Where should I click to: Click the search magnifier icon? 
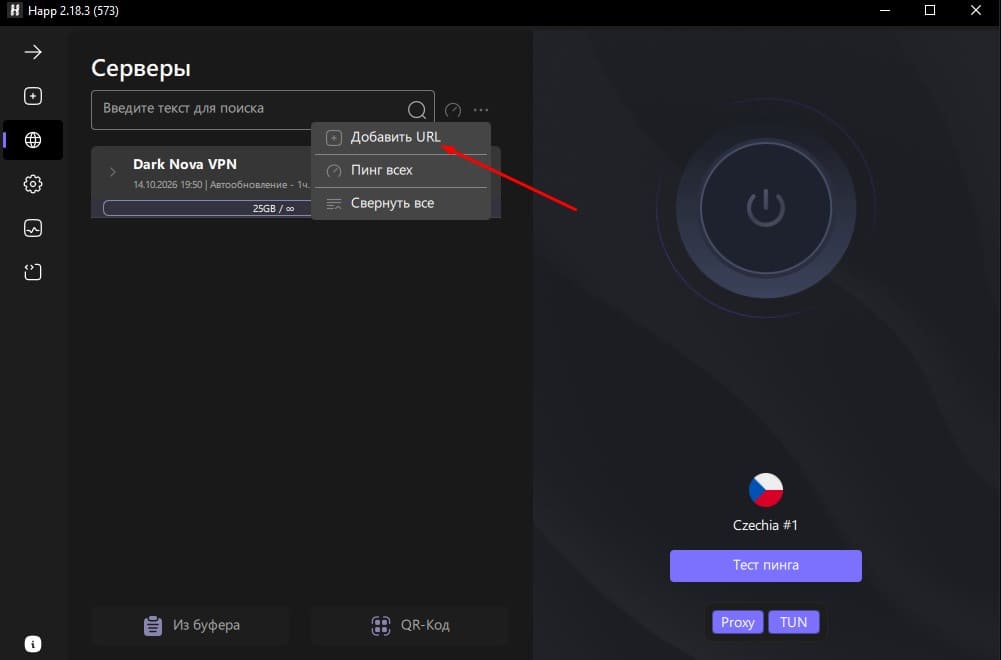pyautogui.click(x=416, y=110)
